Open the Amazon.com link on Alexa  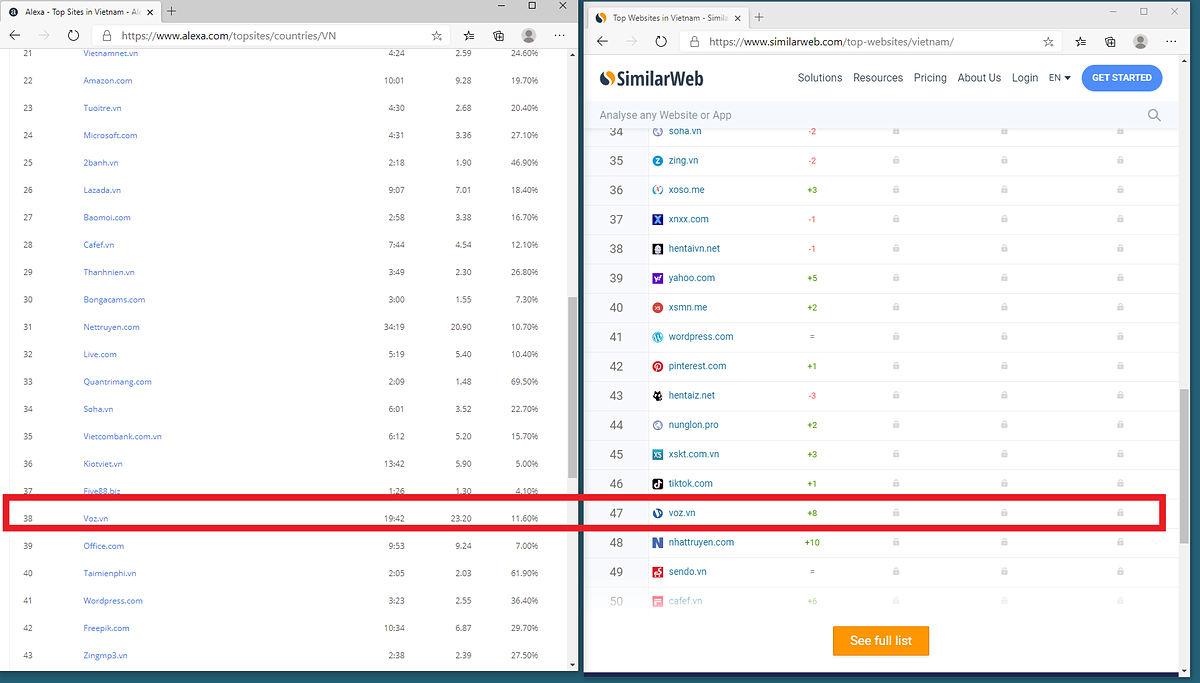108,81
